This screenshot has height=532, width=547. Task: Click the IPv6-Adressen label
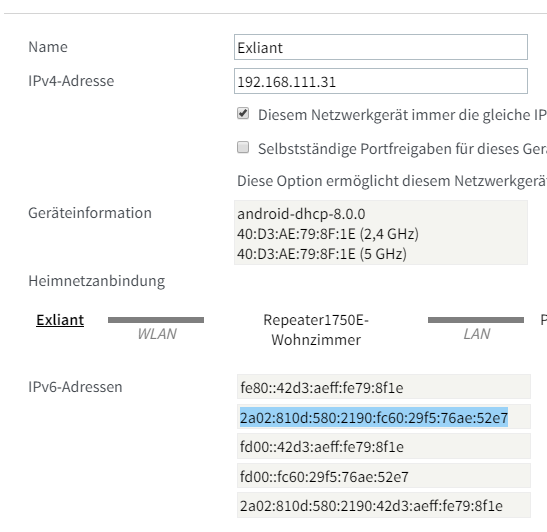pyautogui.click(x=75, y=387)
